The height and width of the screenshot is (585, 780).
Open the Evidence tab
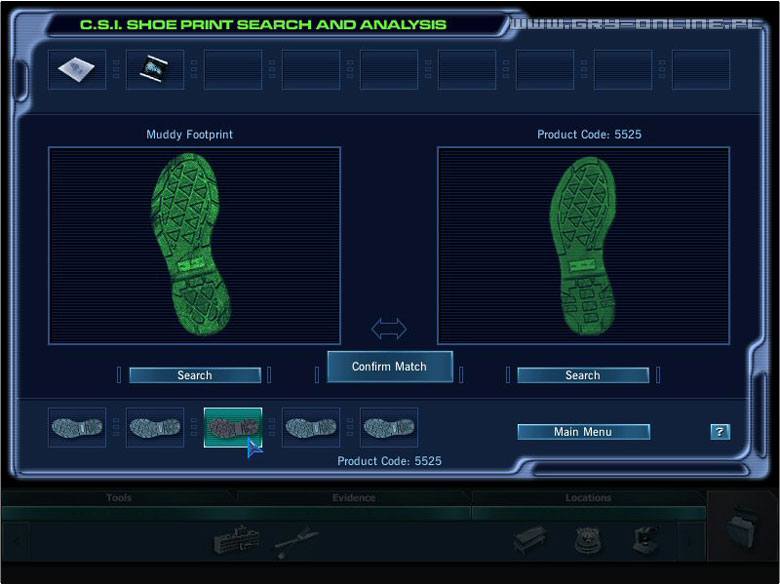354,497
